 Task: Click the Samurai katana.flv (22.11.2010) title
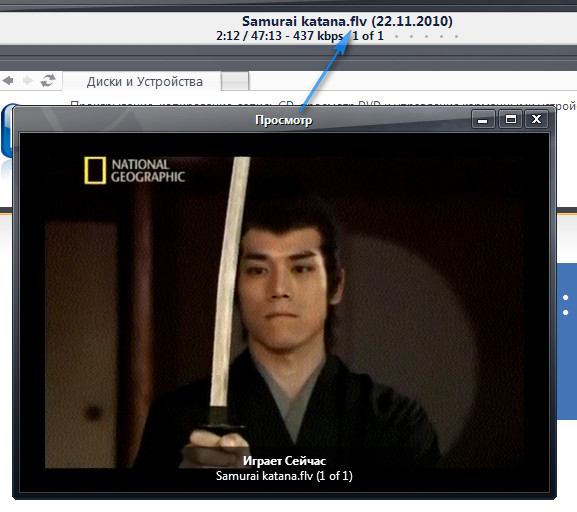tap(347, 21)
